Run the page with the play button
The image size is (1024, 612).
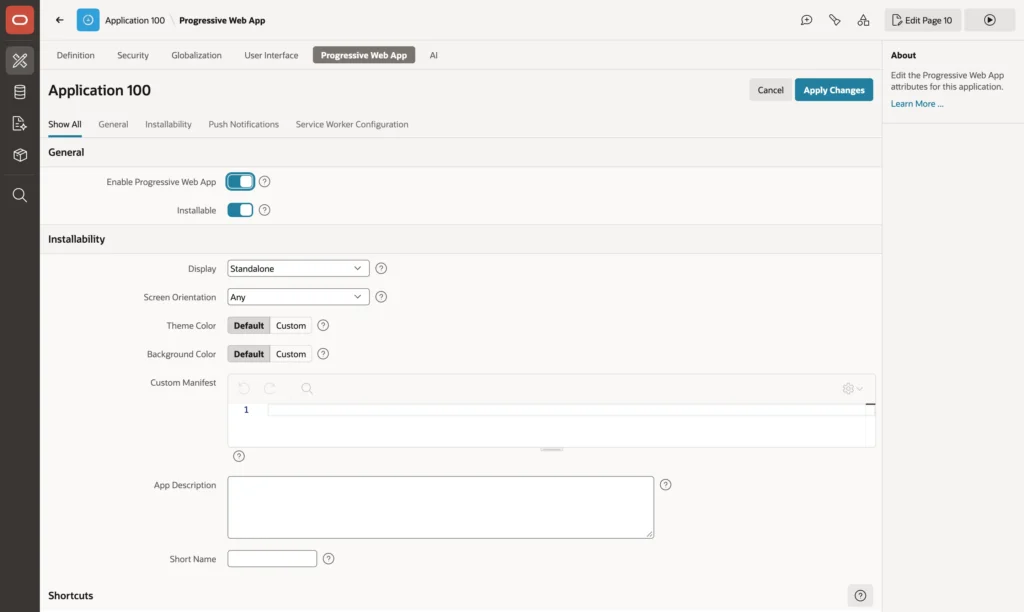[x=990, y=20]
